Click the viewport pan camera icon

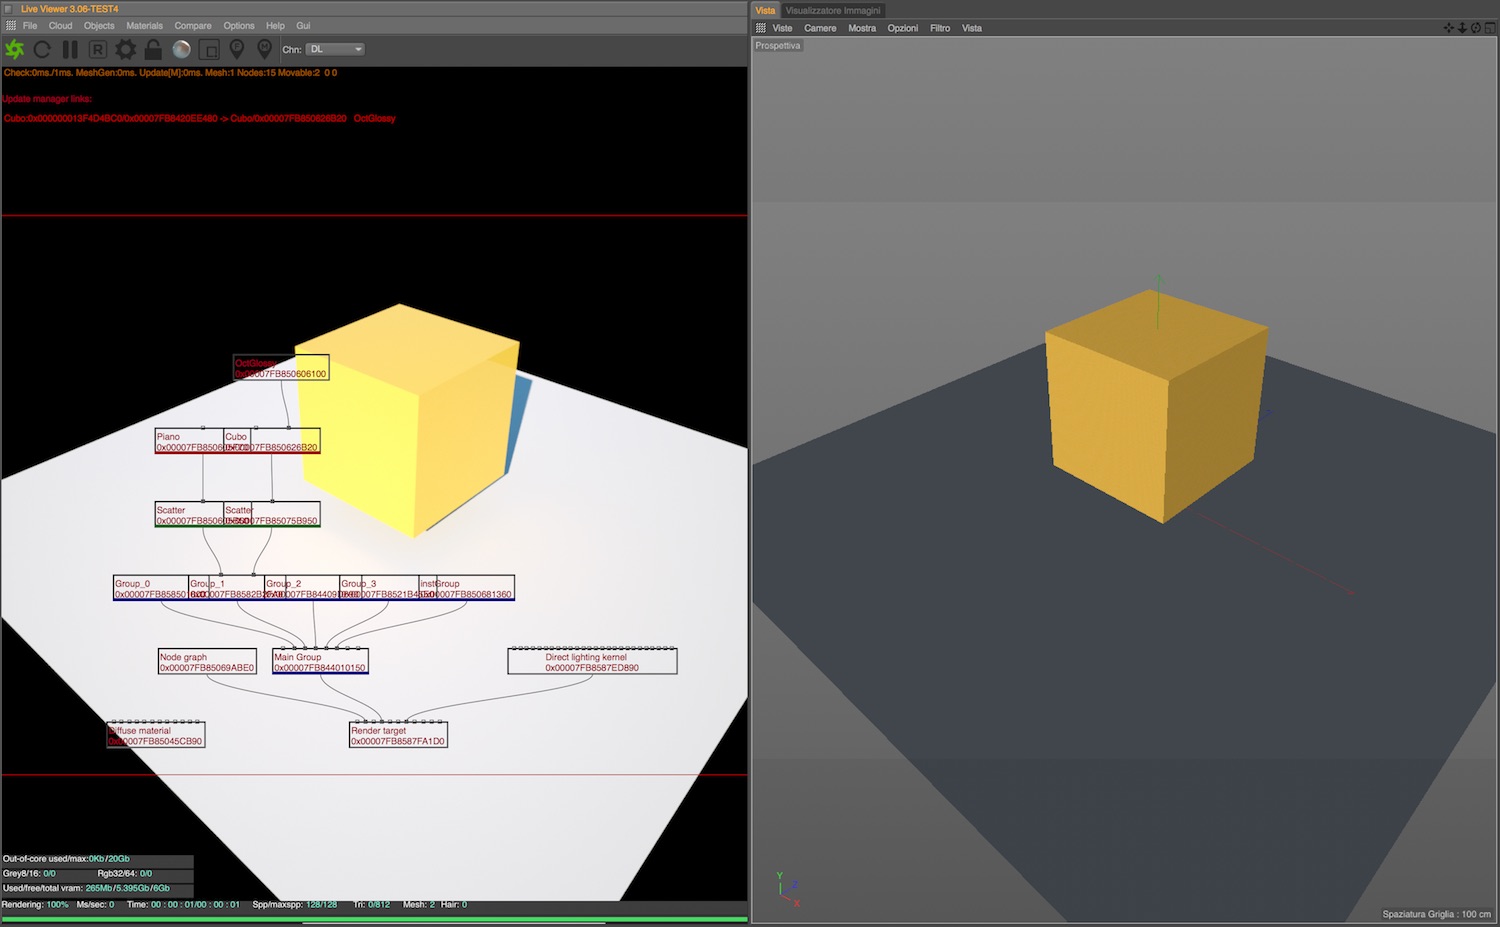click(x=1449, y=28)
